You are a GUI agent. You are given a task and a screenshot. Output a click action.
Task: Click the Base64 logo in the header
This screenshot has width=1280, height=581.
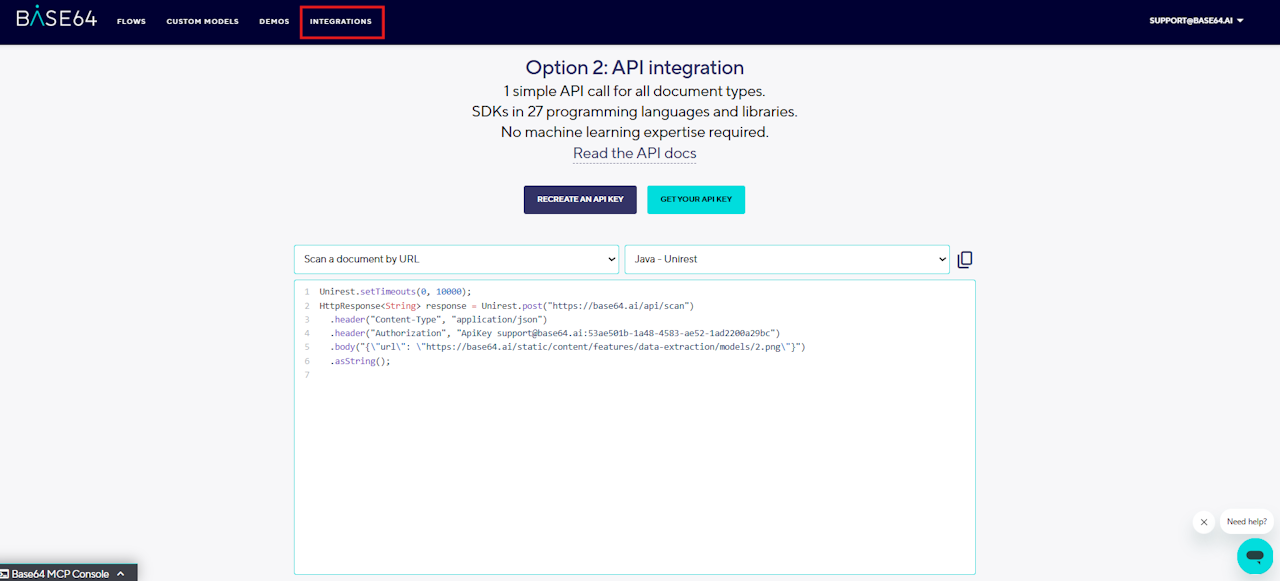tap(56, 17)
